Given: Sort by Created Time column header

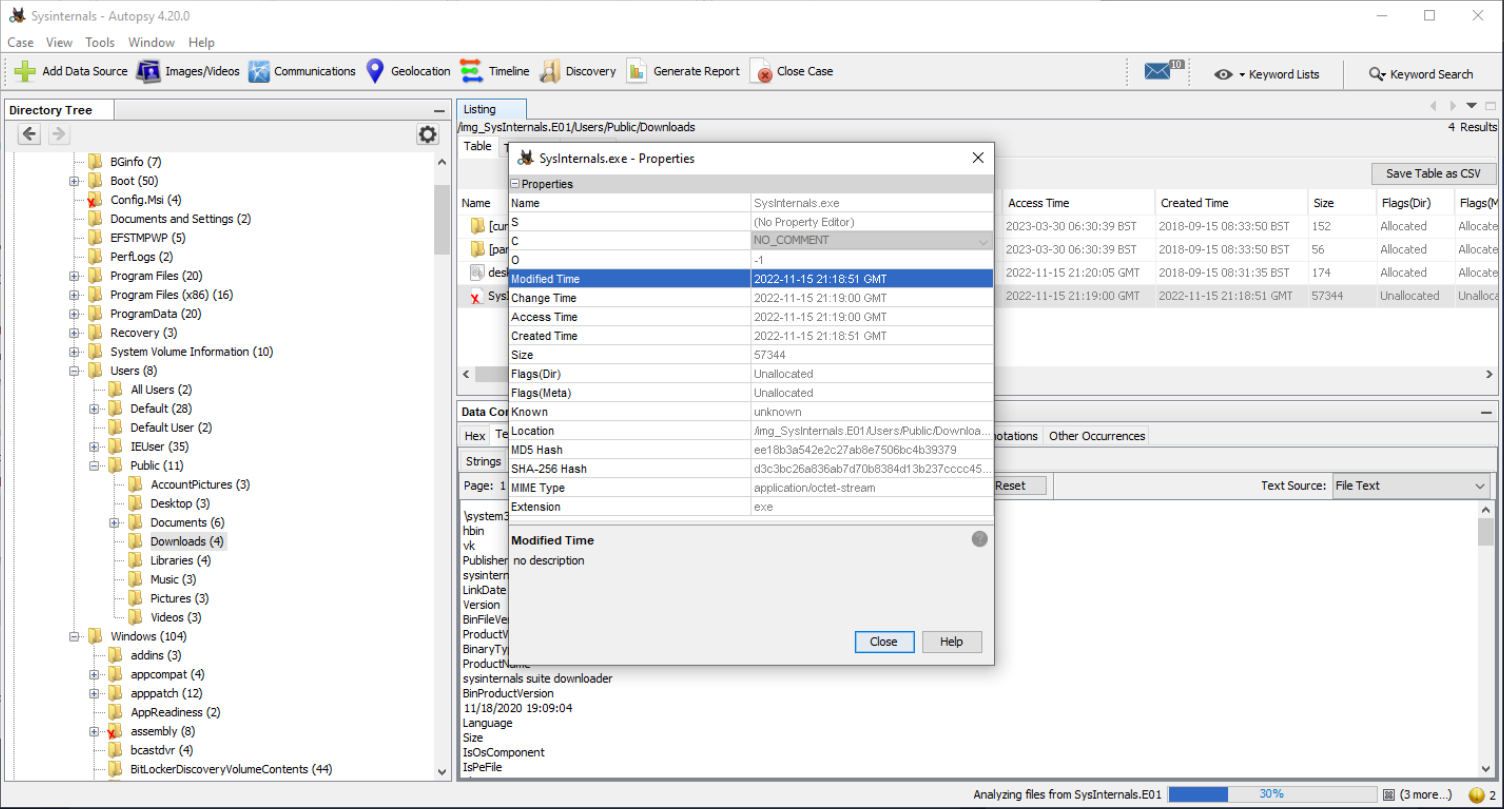Looking at the screenshot, I should pos(1231,203).
